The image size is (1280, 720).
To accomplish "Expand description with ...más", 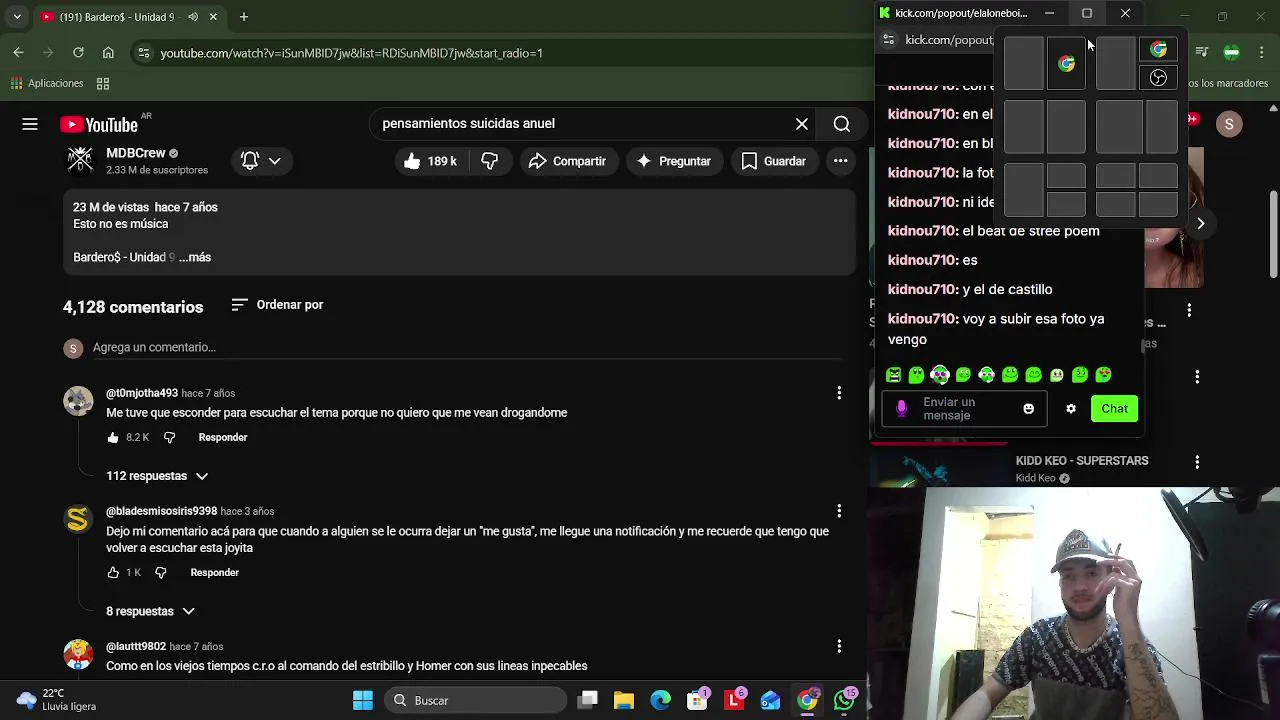I will click(195, 257).
